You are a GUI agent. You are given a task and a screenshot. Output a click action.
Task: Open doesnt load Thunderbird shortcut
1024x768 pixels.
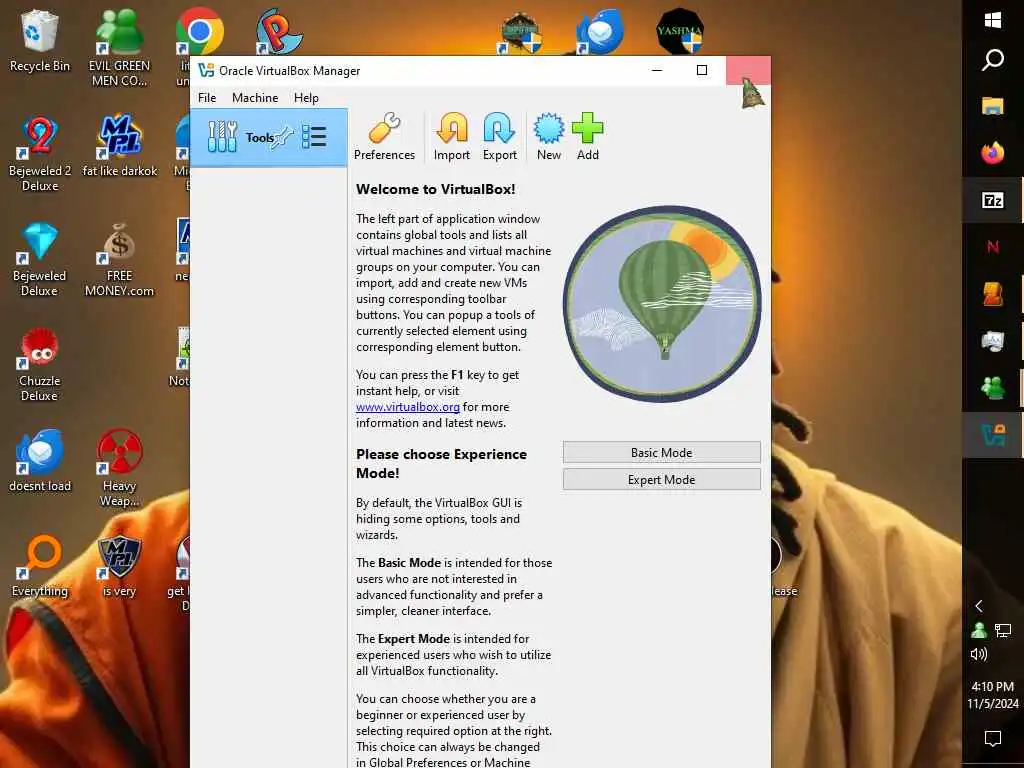(x=40, y=461)
